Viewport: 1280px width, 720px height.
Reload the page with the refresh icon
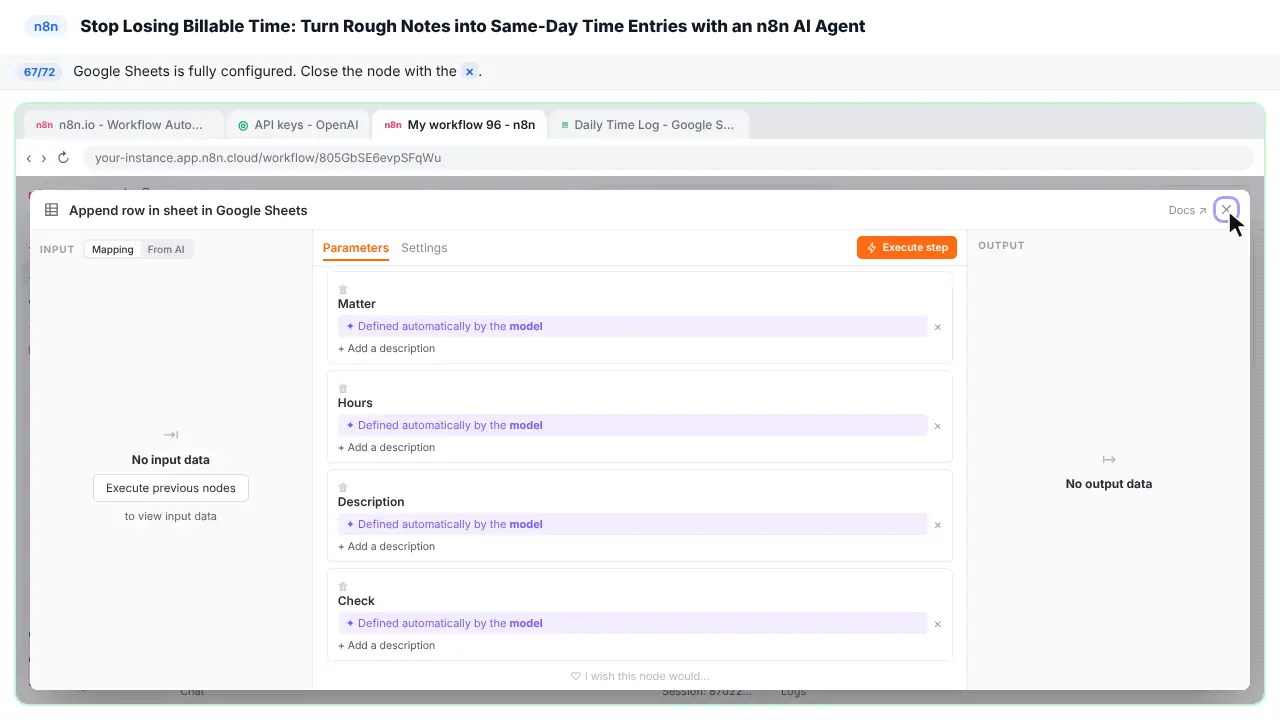tap(63, 158)
